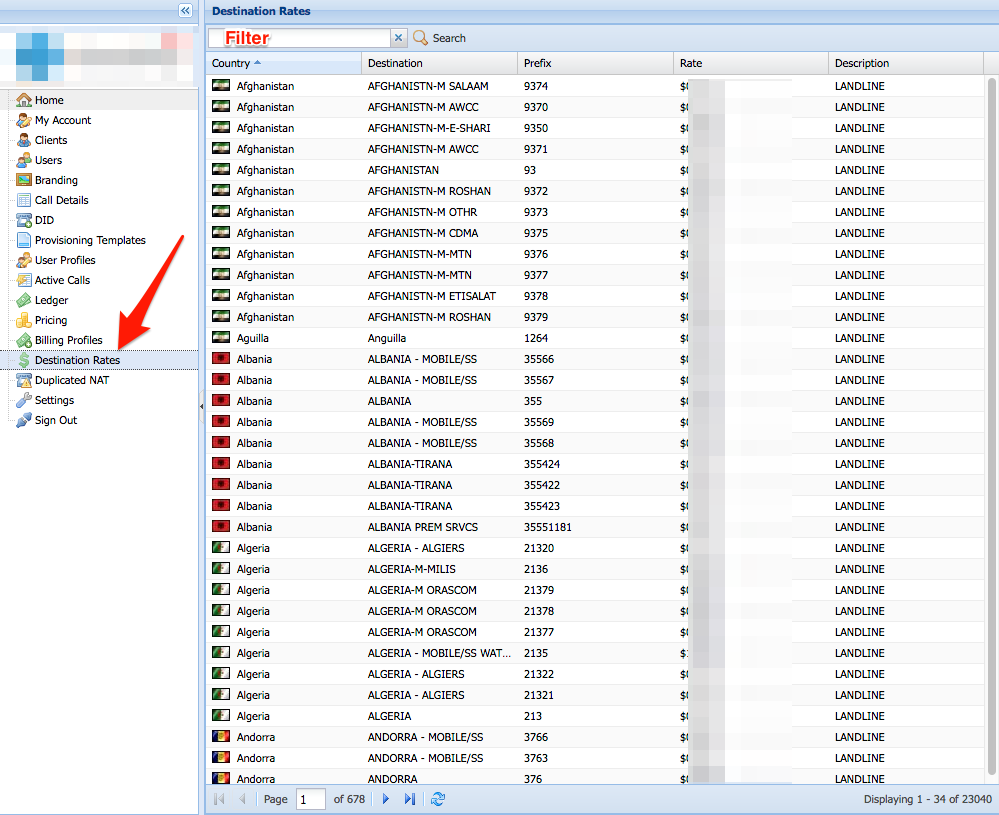Viewport: 999px width, 815px height.
Task: Click the sidebar splitter collapse arrow
Action: pos(201,406)
